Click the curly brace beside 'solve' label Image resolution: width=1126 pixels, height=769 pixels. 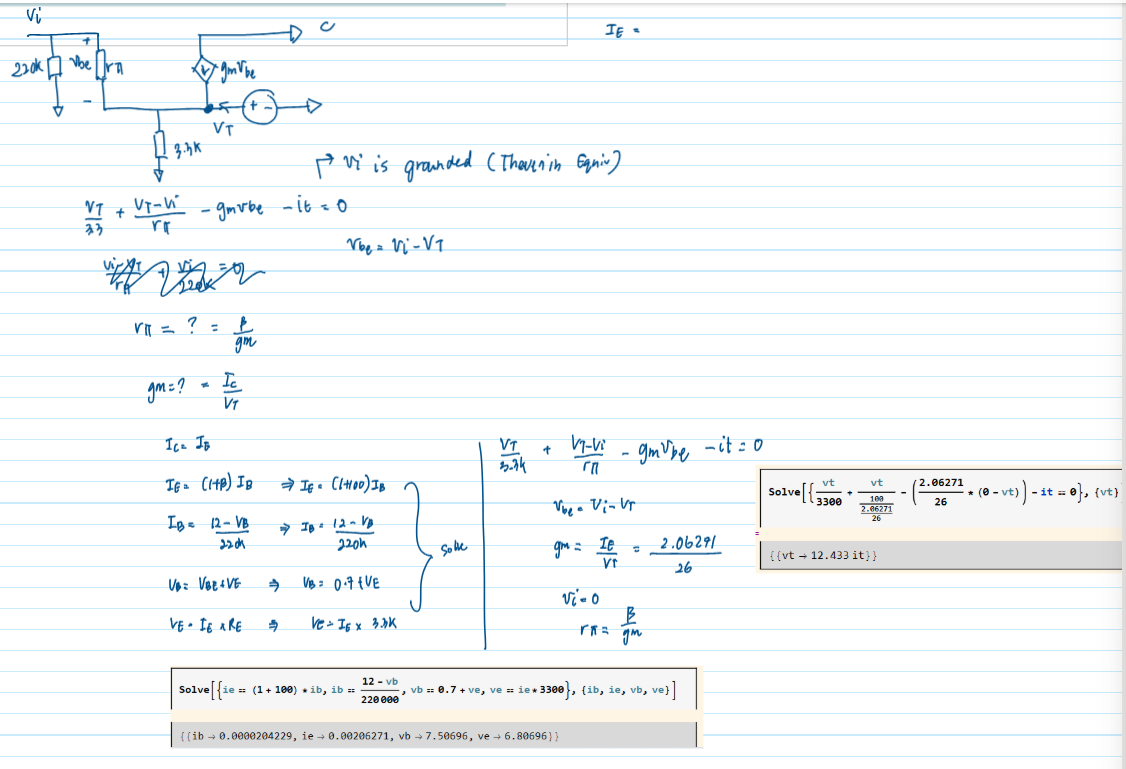pos(414,545)
